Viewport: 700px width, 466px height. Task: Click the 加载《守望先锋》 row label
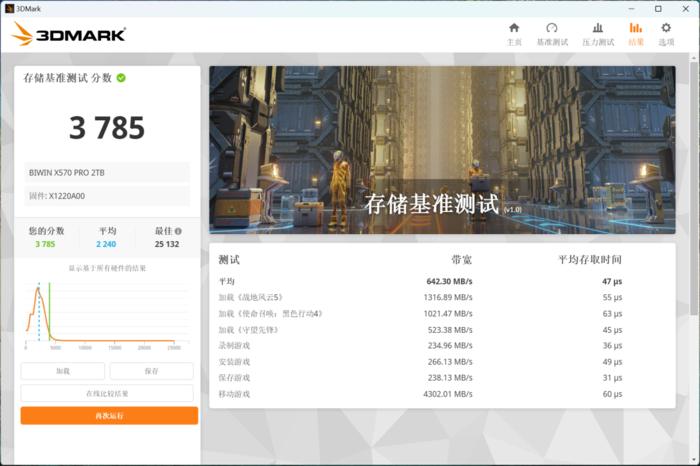(249, 330)
